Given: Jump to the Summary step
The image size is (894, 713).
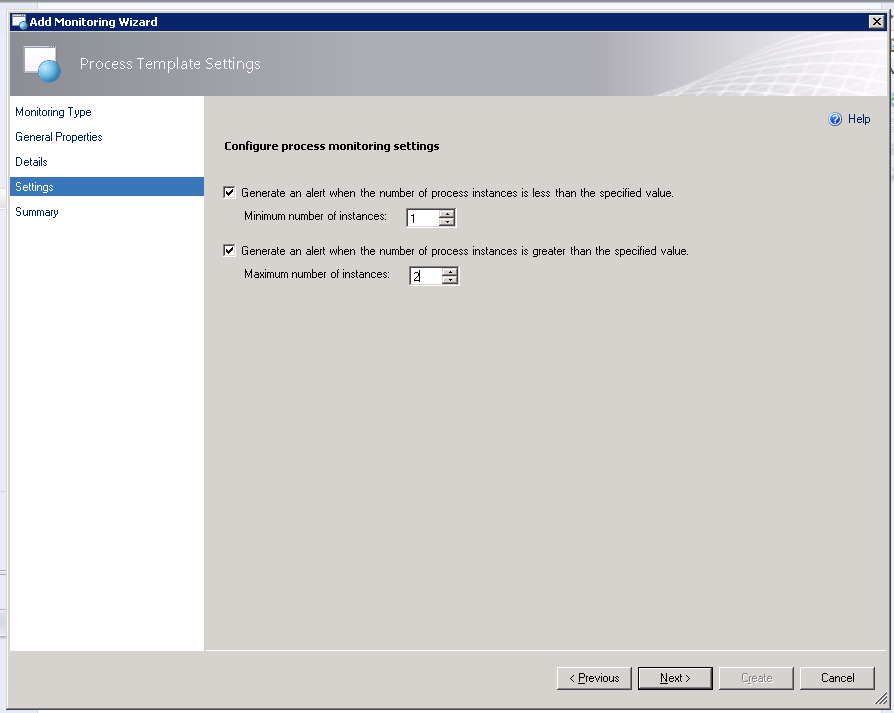Looking at the screenshot, I should (37, 212).
